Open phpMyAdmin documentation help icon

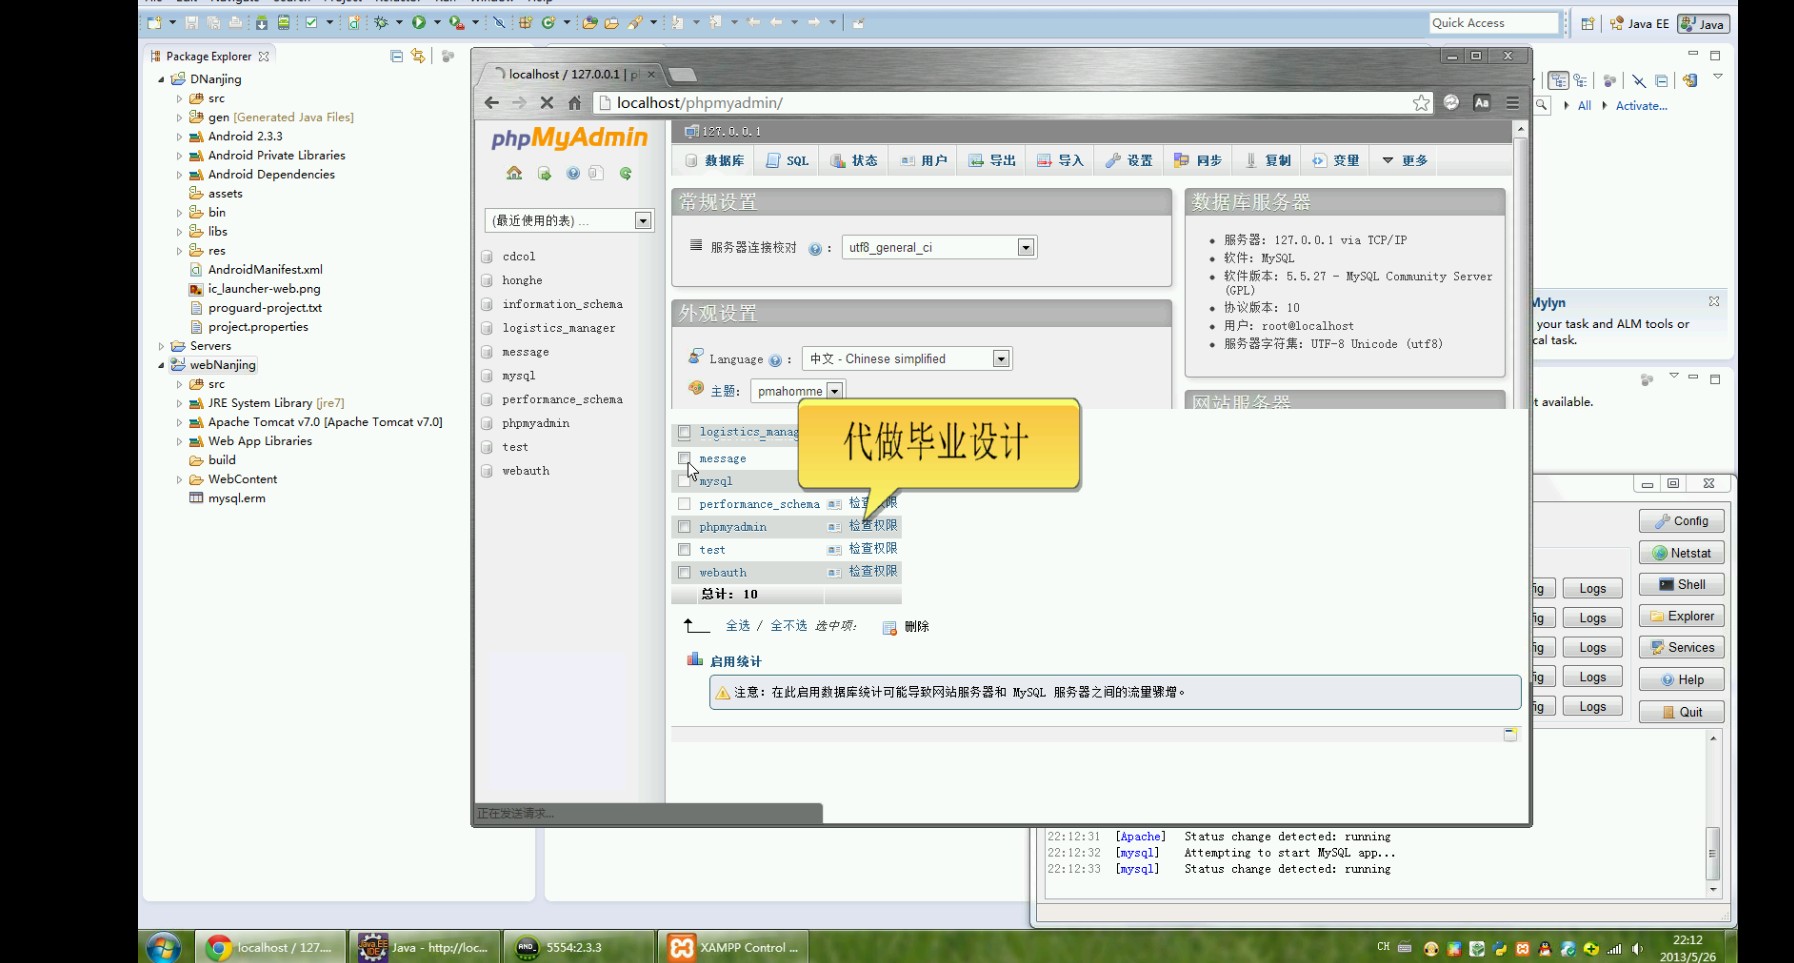(573, 173)
